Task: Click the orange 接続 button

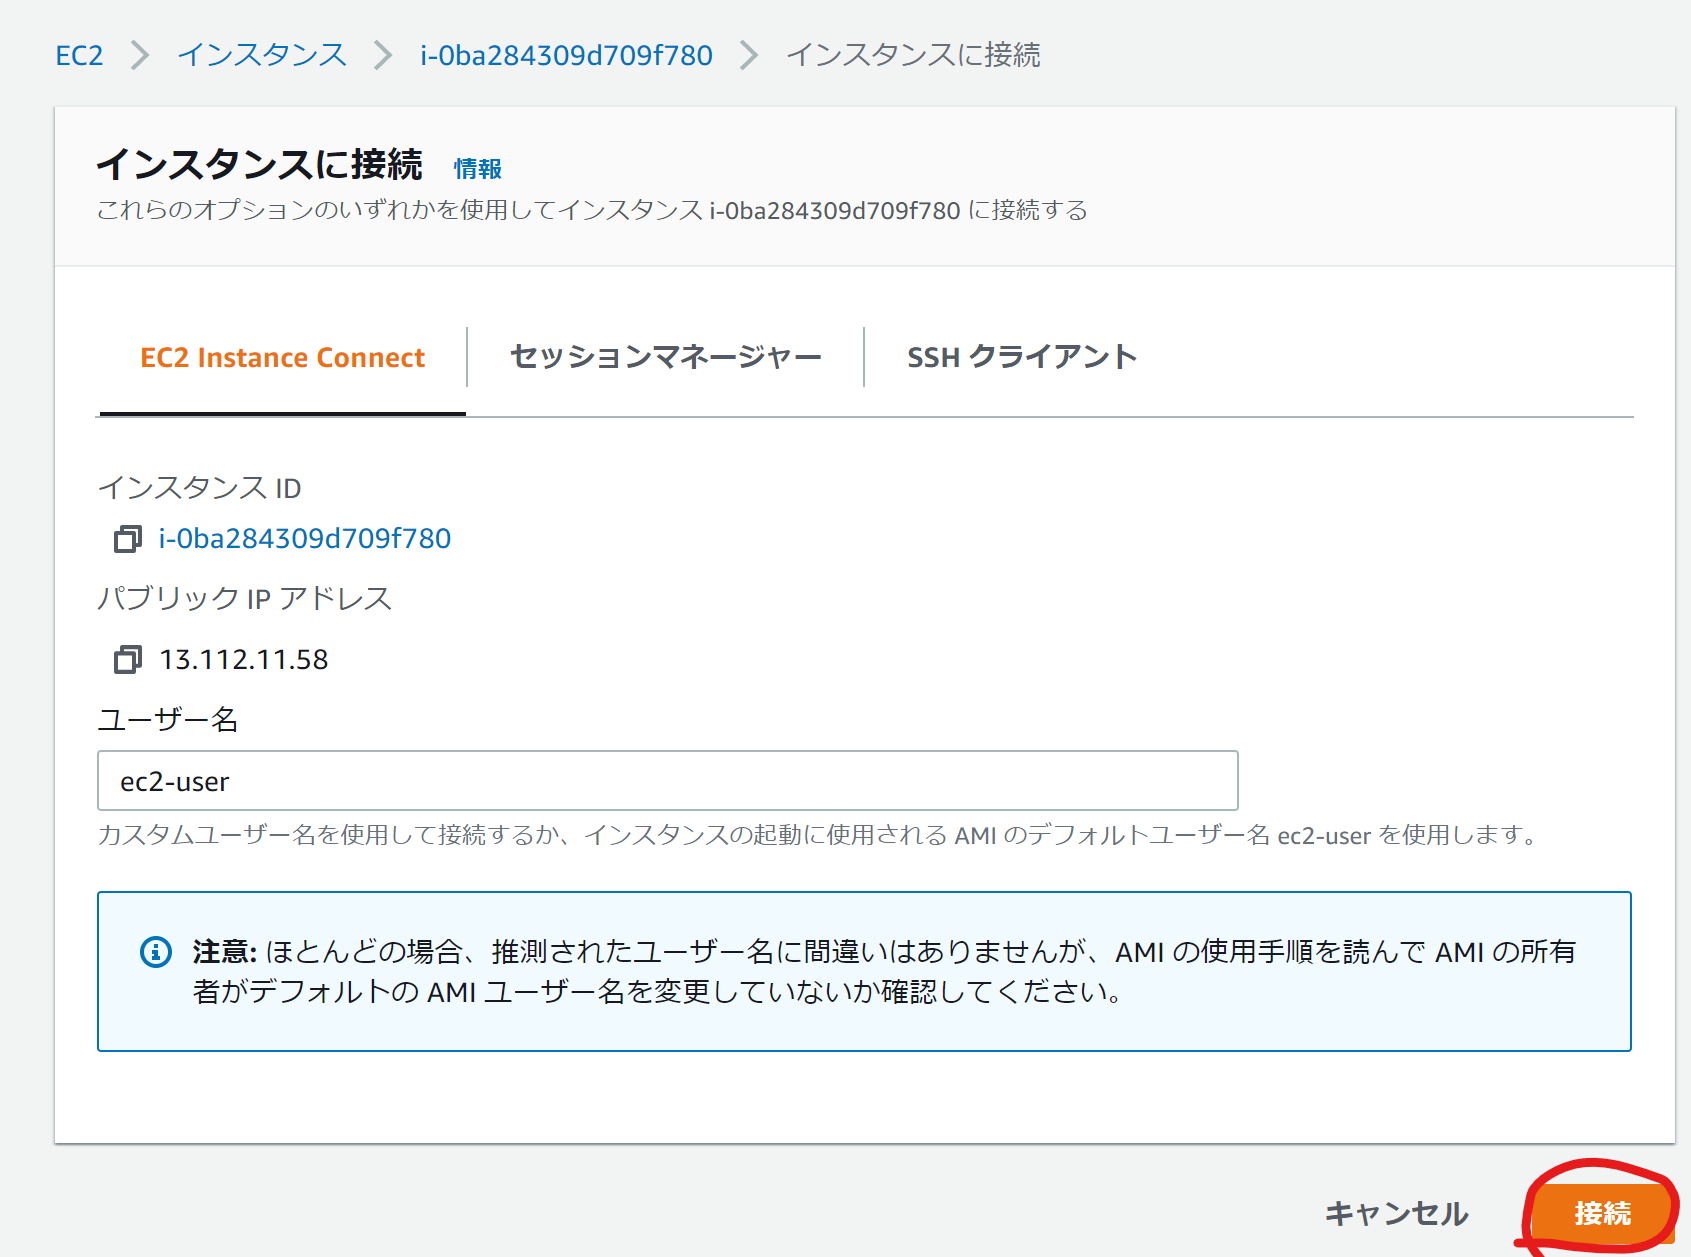Action: [x=1602, y=1213]
